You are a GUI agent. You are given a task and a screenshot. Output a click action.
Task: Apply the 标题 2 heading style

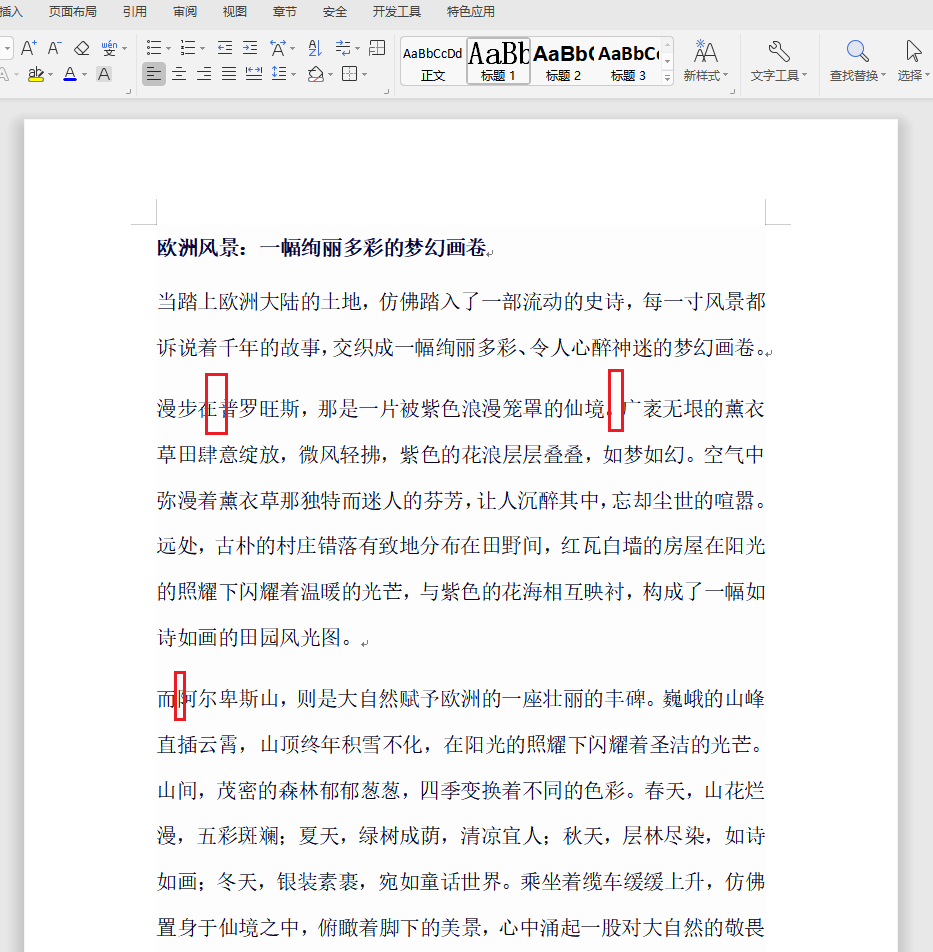click(563, 60)
